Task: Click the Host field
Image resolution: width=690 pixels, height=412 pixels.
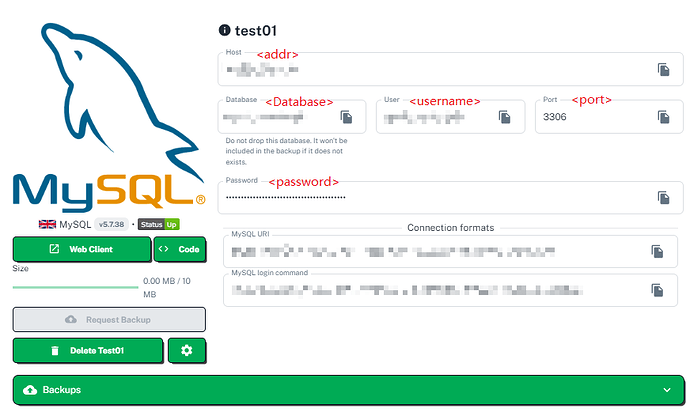Action: pos(450,69)
